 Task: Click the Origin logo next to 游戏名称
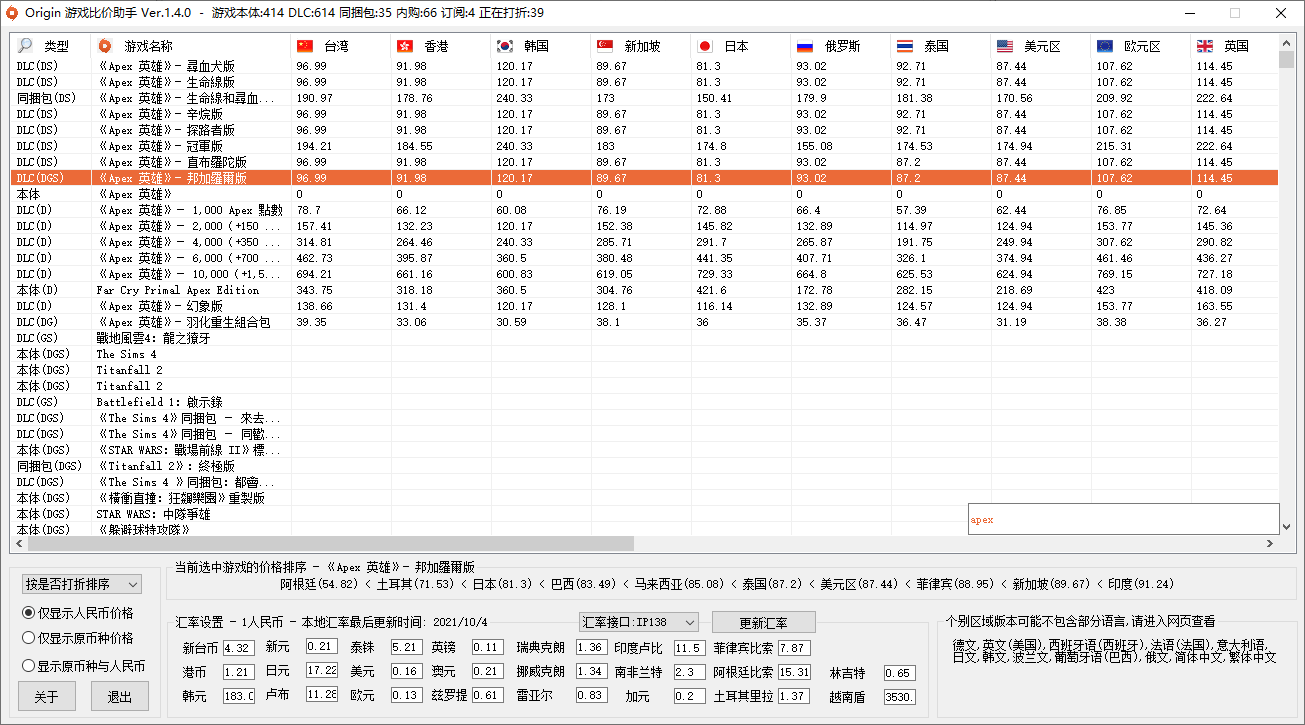tap(102, 45)
